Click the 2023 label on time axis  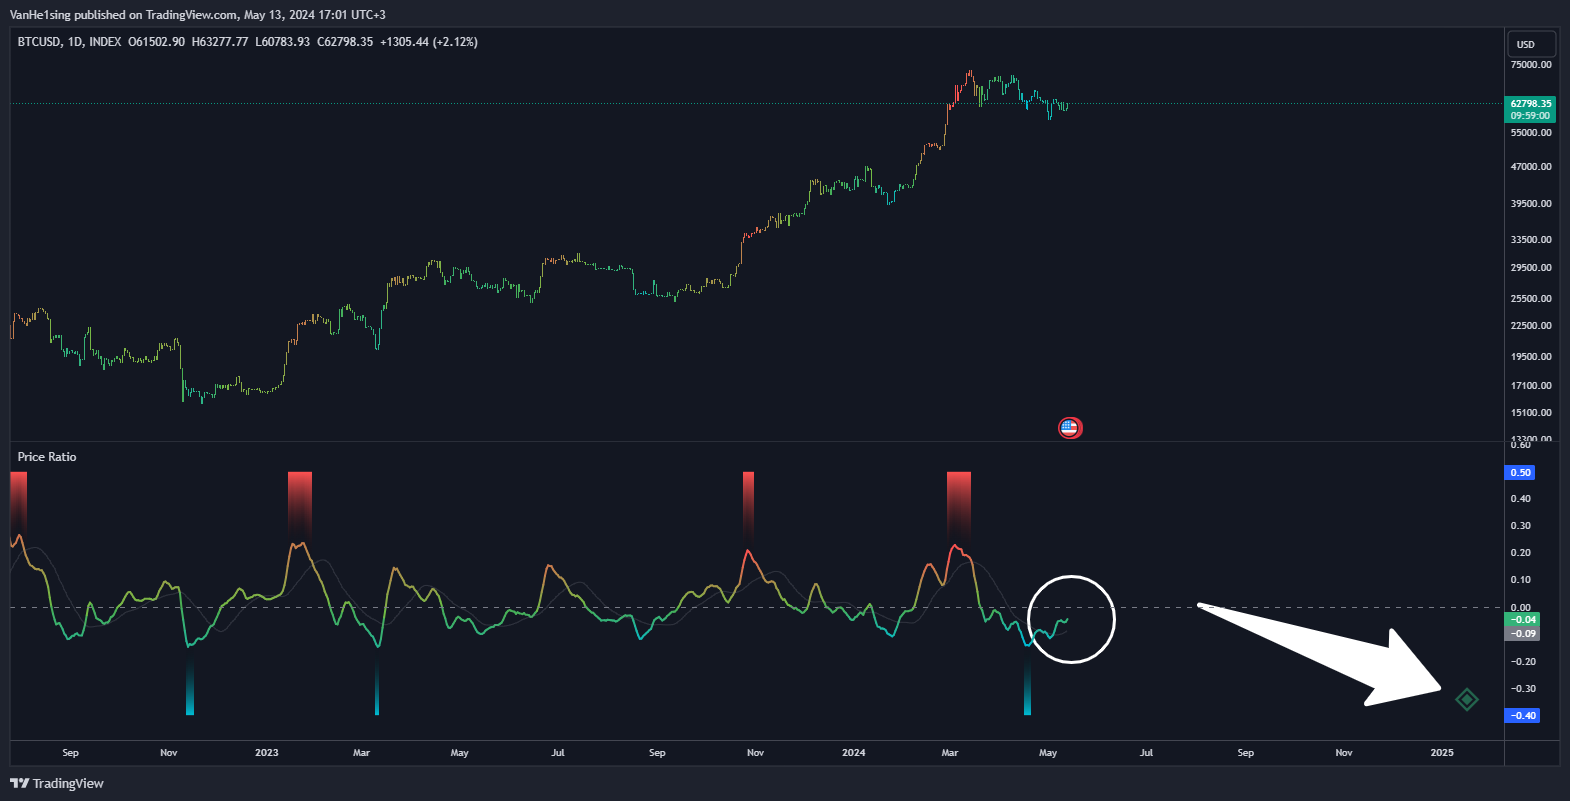pyautogui.click(x=267, y=753)
